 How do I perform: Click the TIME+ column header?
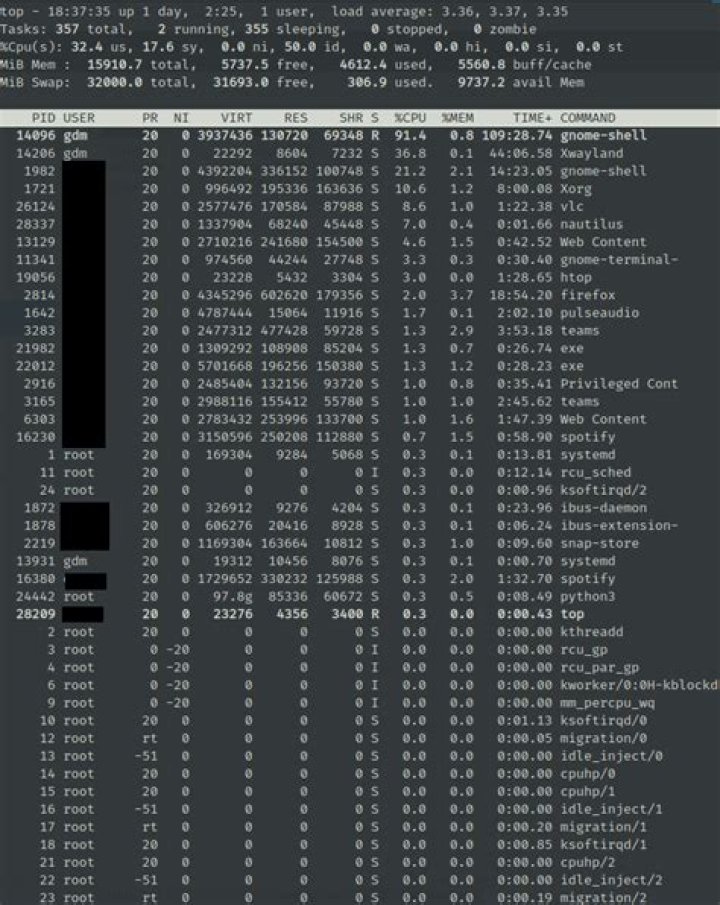pos(532,118)
